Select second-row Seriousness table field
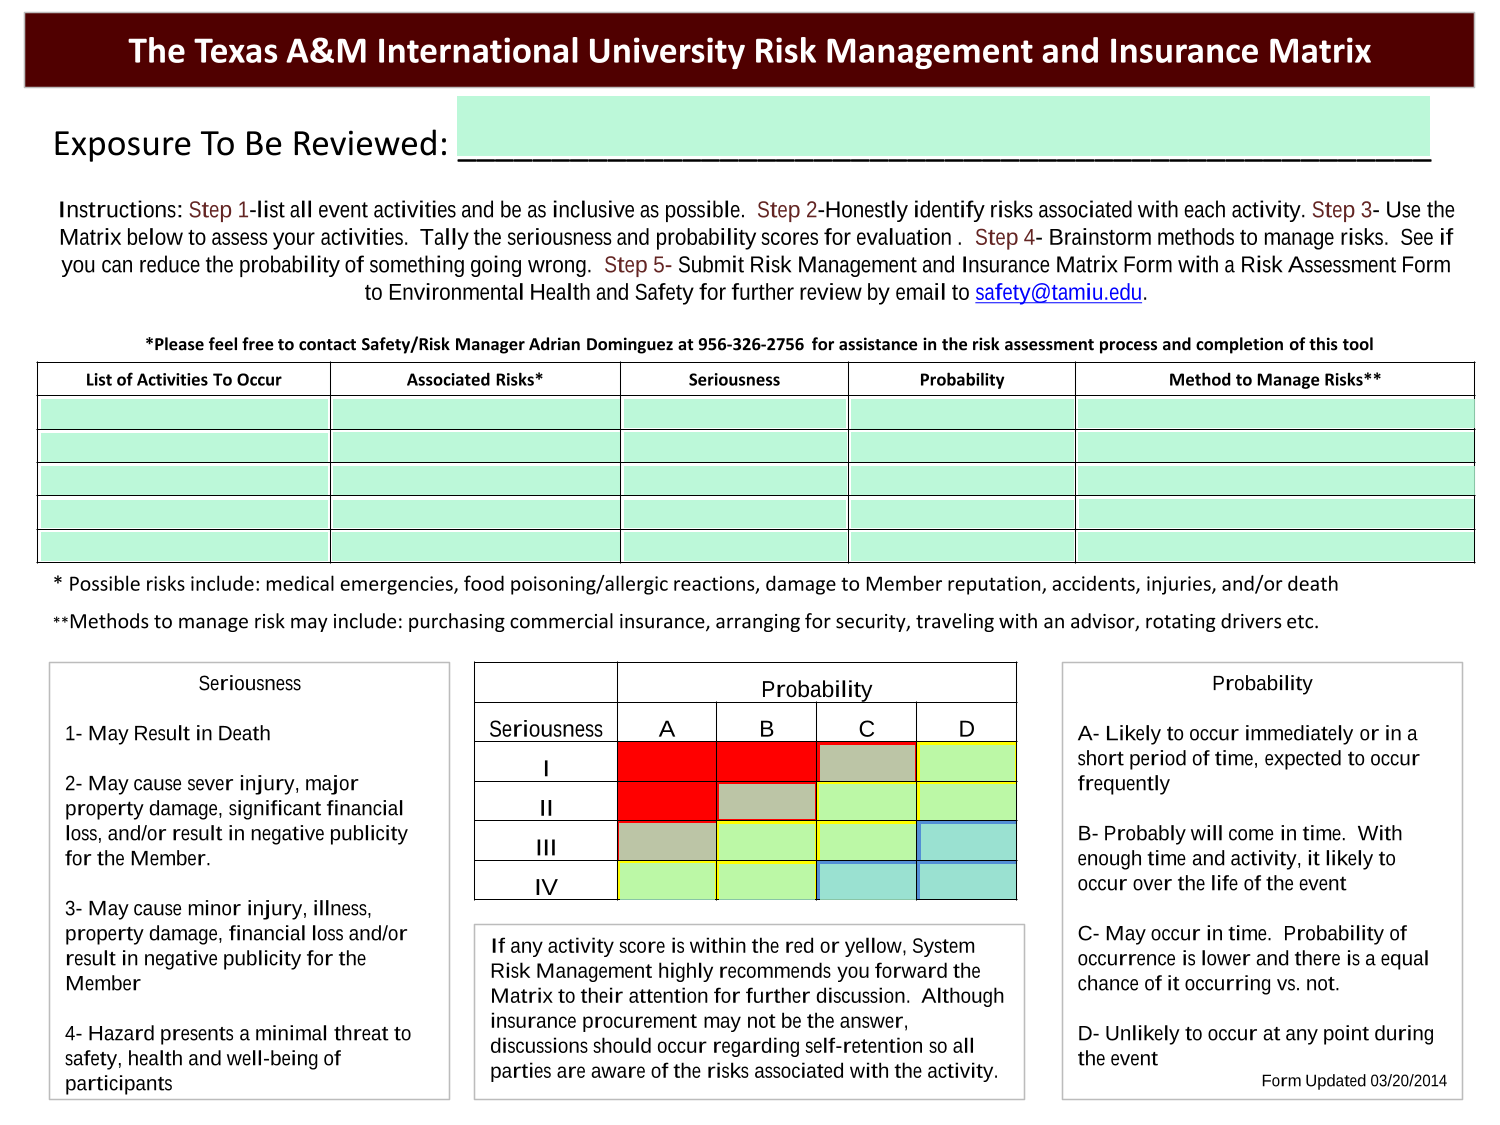Image resolution: width=1500 pixels, height=1125 pixels. (x=734, y=446)
